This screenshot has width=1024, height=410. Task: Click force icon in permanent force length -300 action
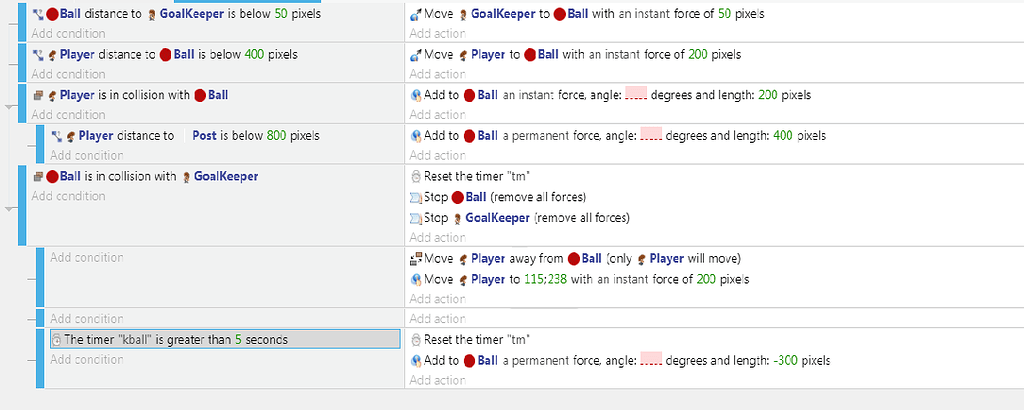click(x=415, y=360)
